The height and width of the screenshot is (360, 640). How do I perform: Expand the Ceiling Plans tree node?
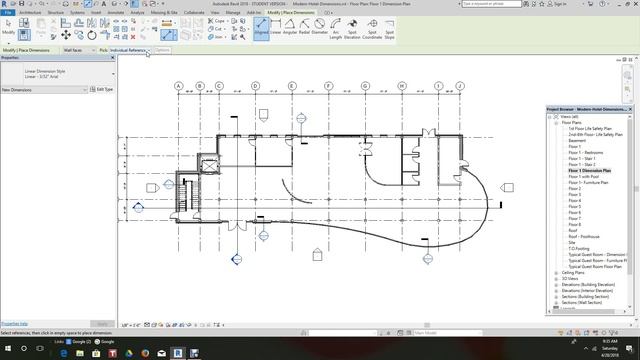coord(556,273)
